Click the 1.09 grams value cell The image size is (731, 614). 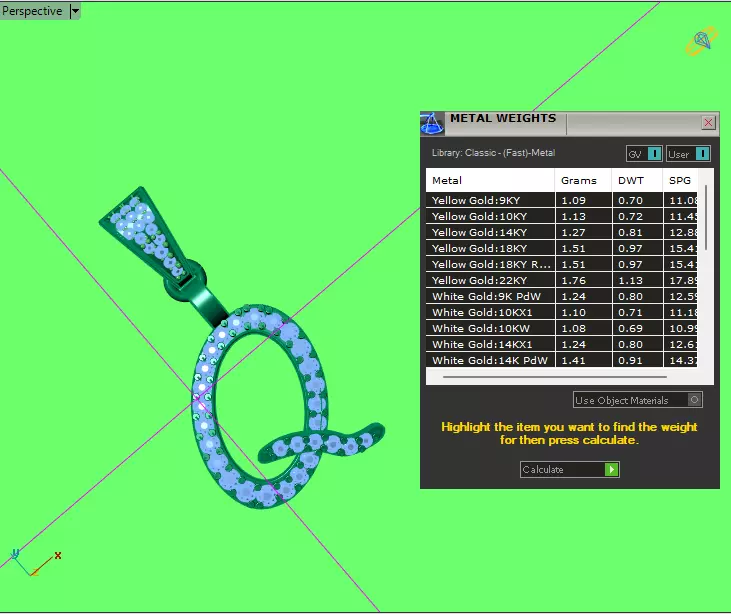point(584,200)
